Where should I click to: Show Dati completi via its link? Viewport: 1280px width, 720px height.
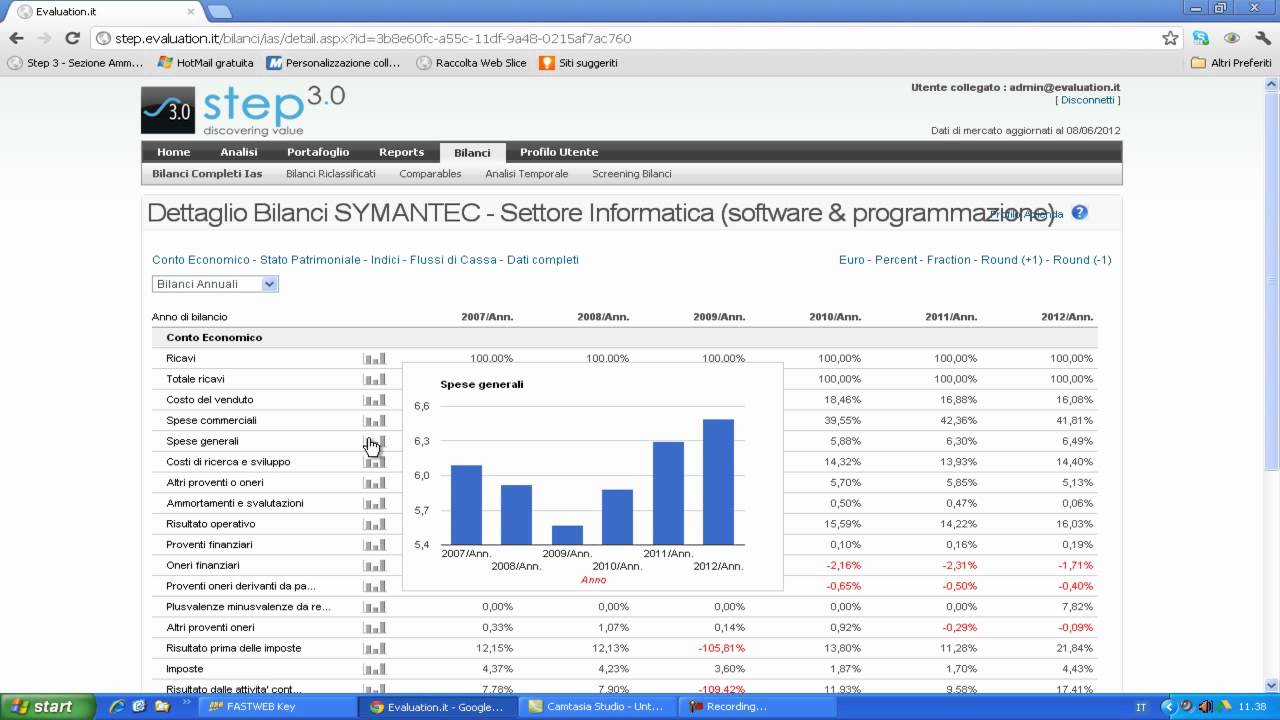[543, 260]
